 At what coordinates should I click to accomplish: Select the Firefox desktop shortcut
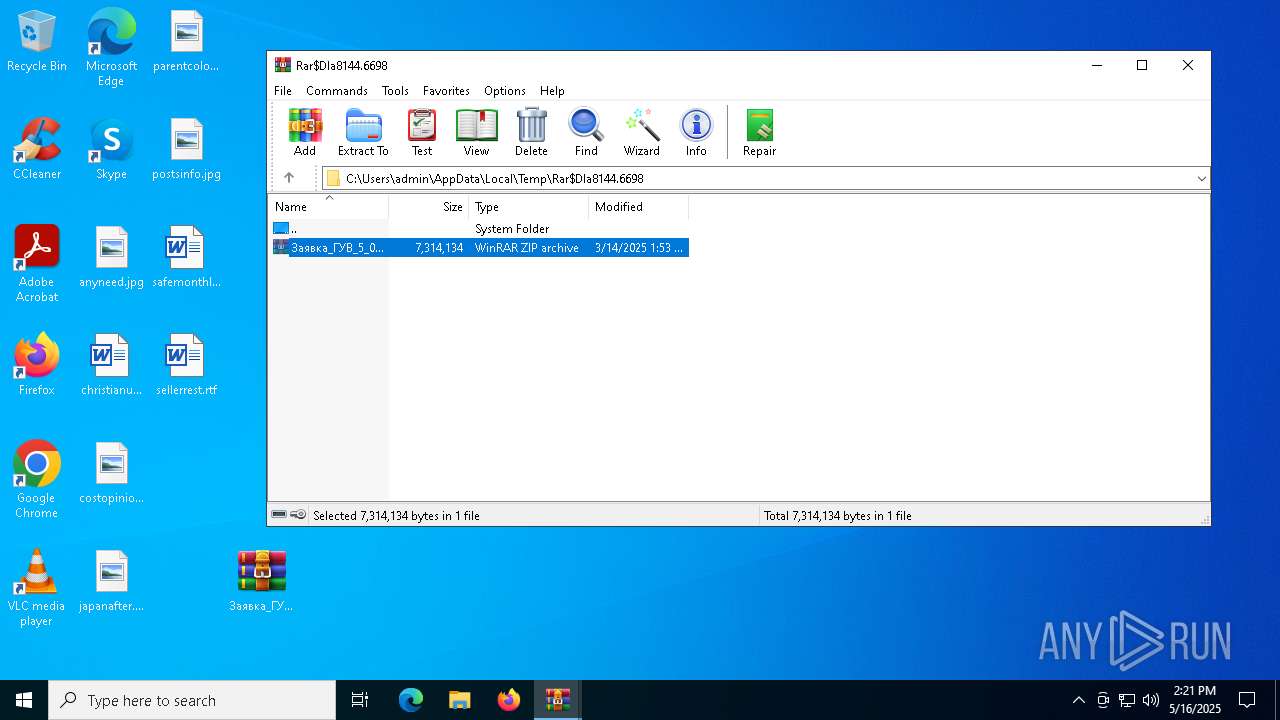point(37,365)
